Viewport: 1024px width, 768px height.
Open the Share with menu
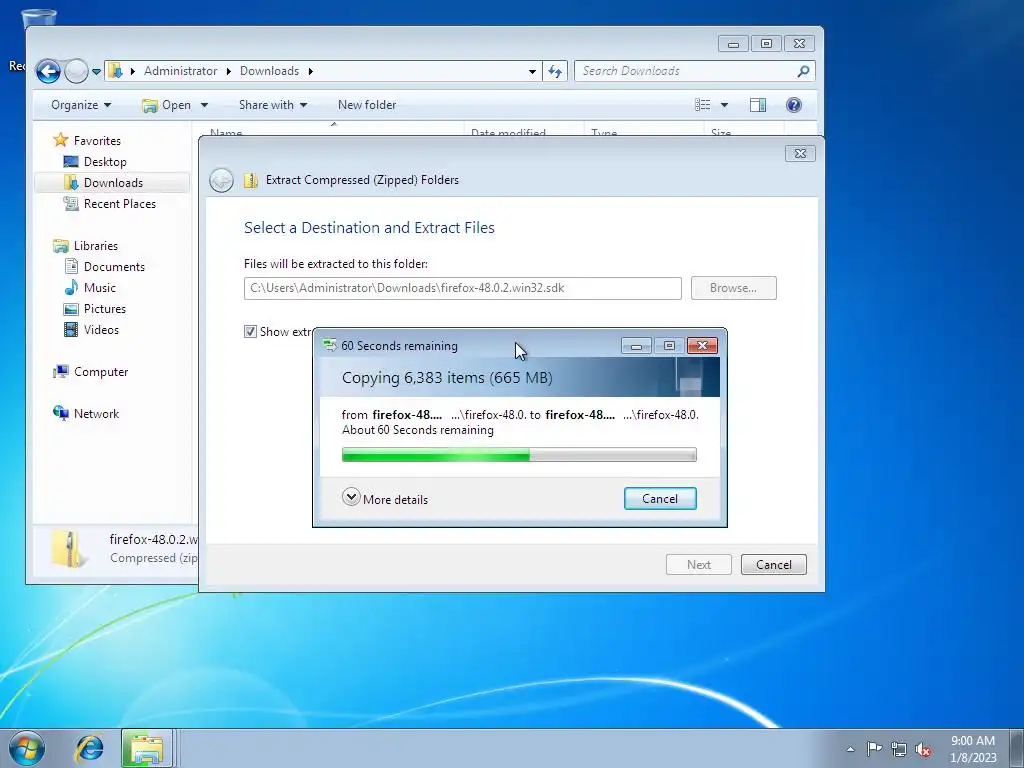coord(272,105)
